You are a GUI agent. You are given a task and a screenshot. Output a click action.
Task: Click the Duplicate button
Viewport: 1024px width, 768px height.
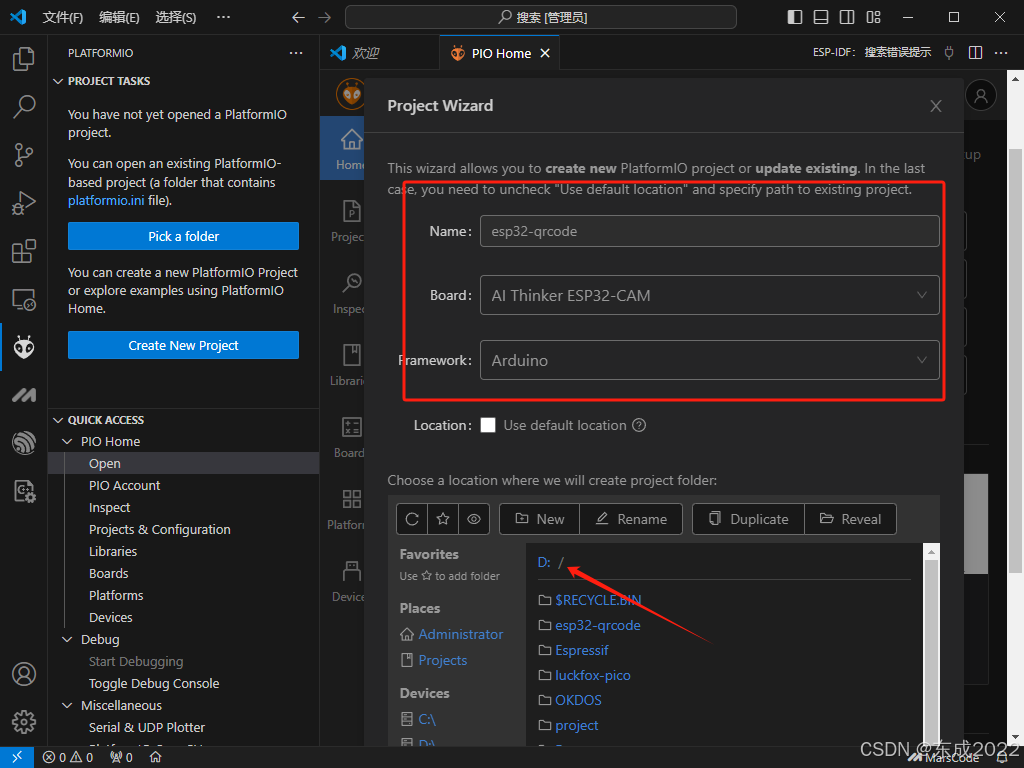tap(748, 519)
